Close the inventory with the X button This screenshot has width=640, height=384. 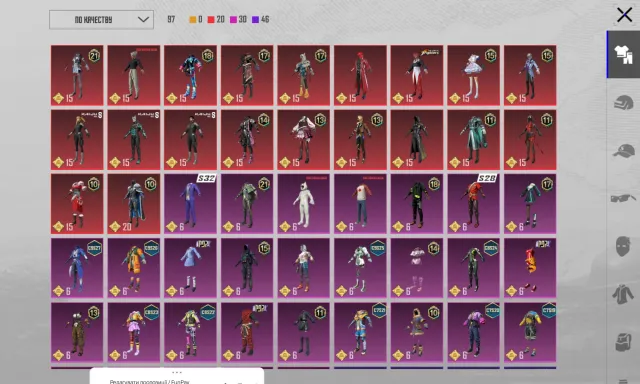pos(624,15)
